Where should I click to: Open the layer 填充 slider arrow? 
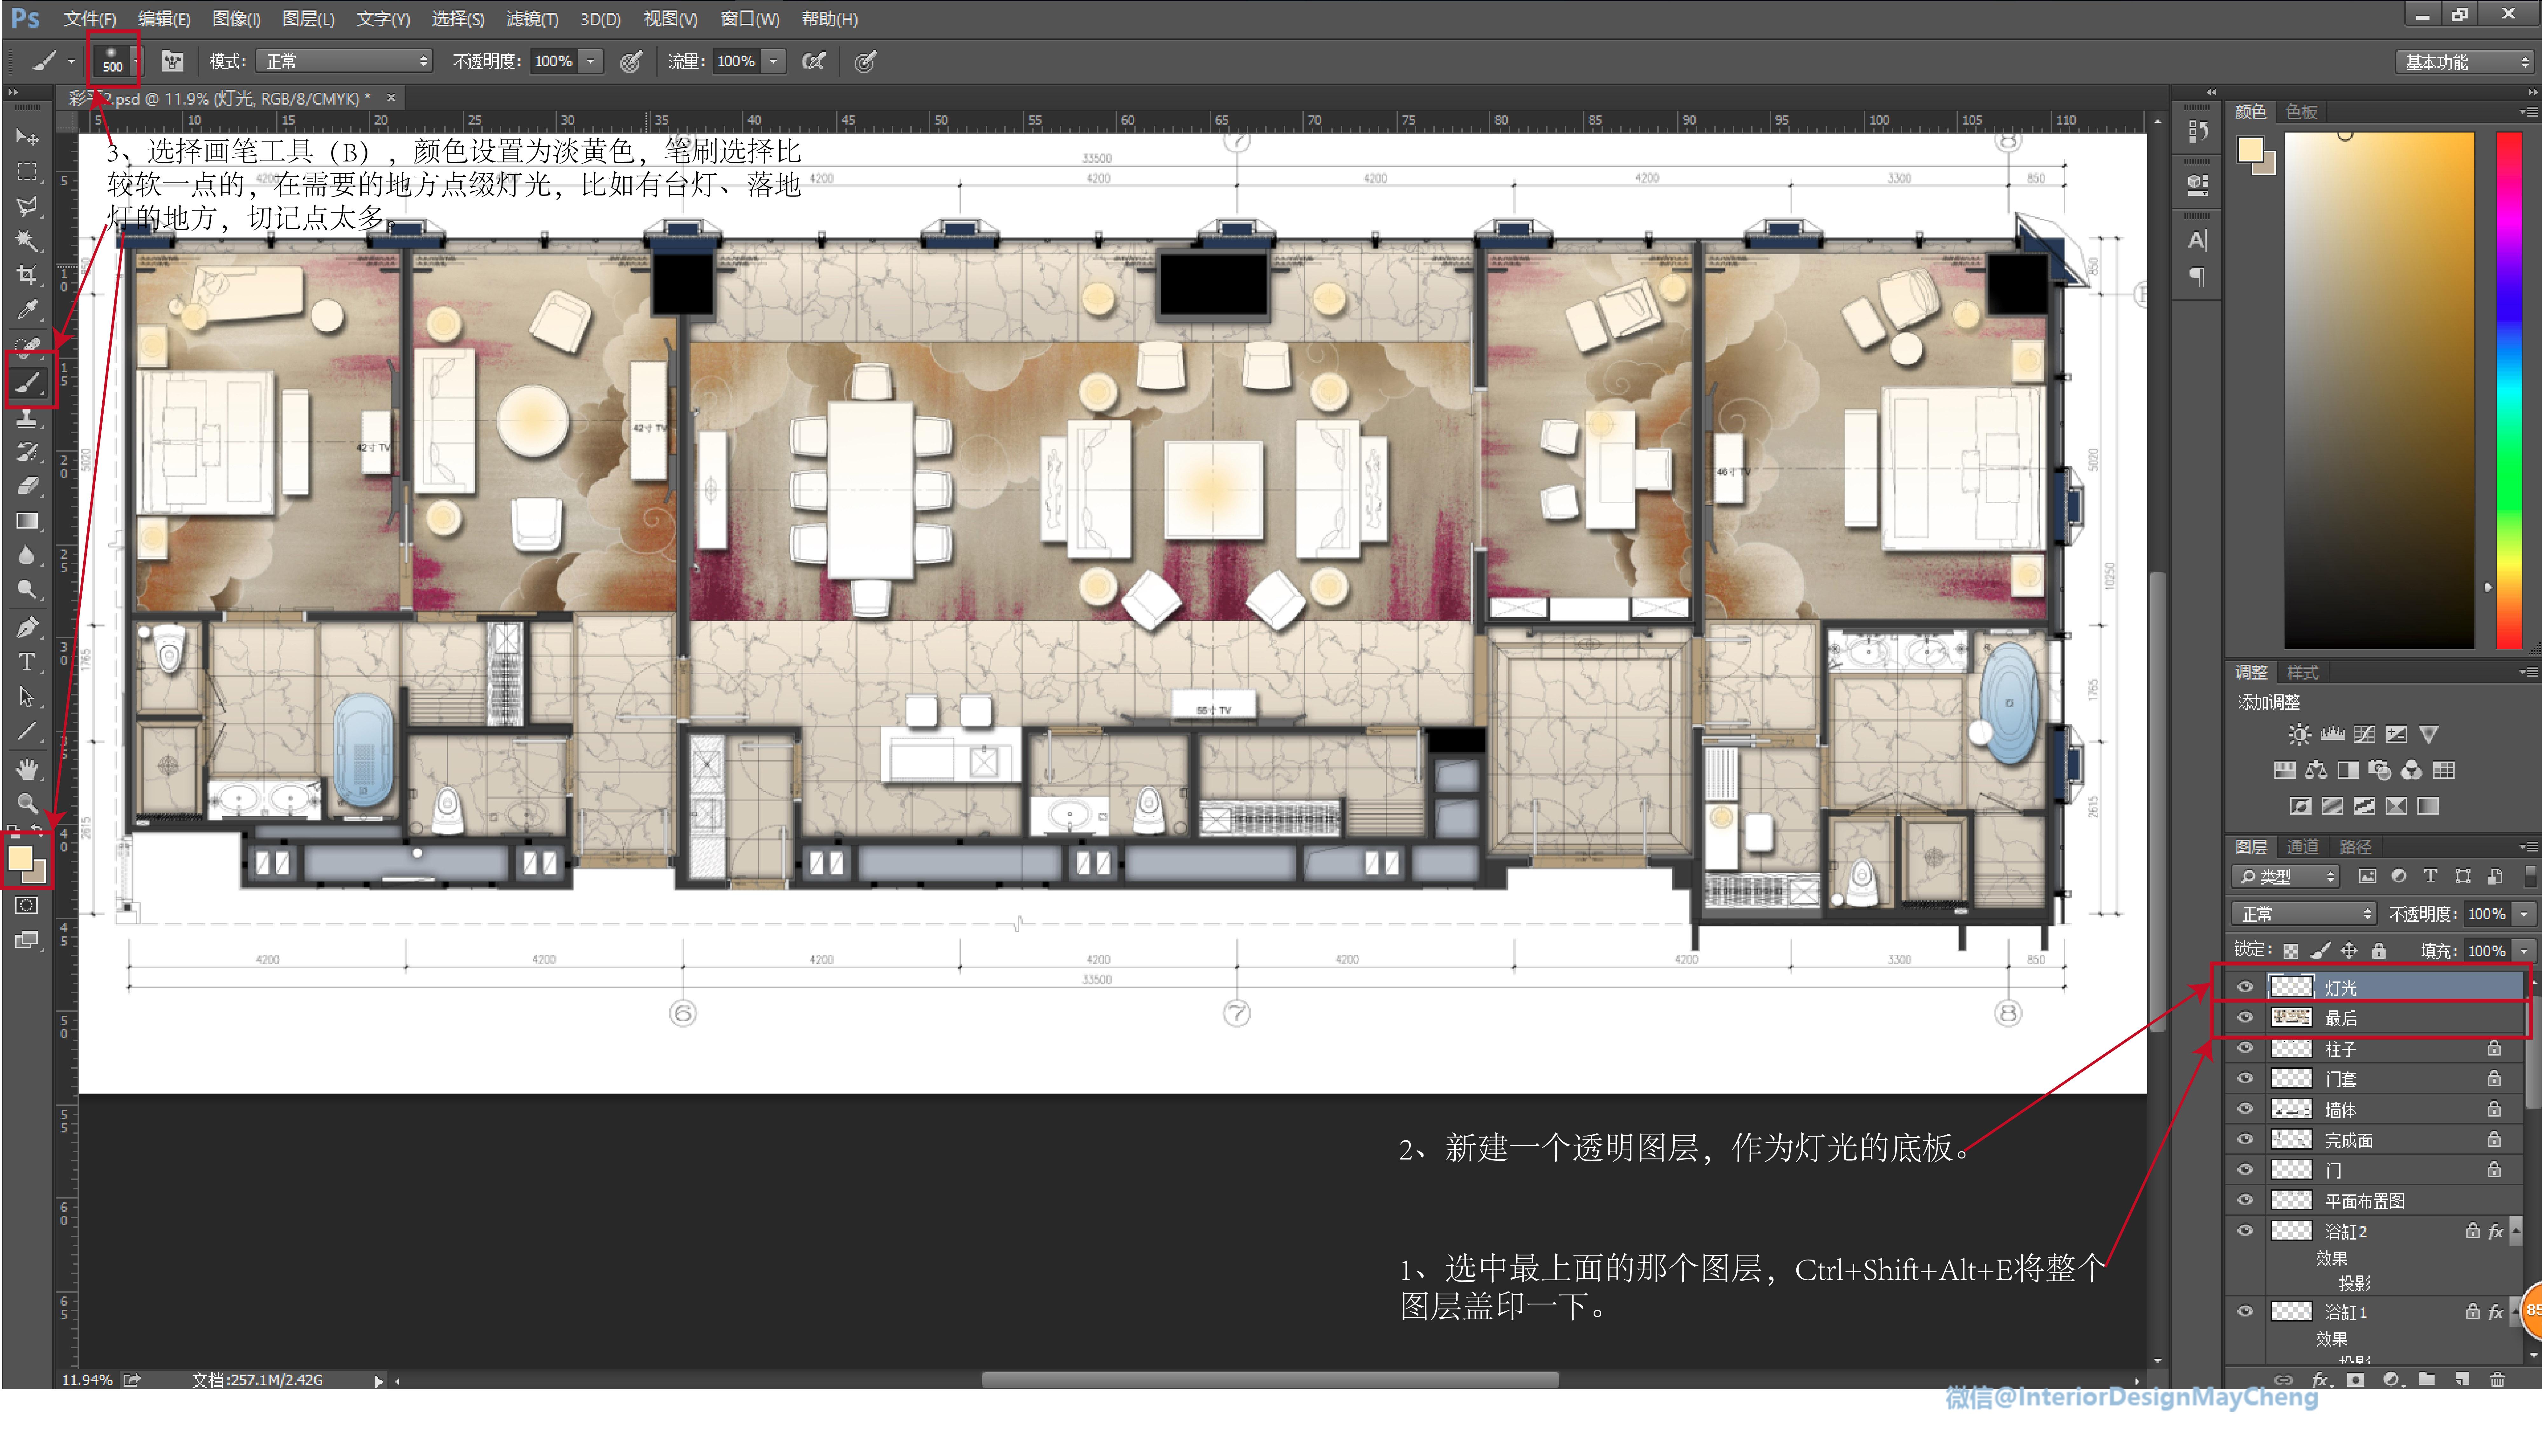click(2524, 951)
